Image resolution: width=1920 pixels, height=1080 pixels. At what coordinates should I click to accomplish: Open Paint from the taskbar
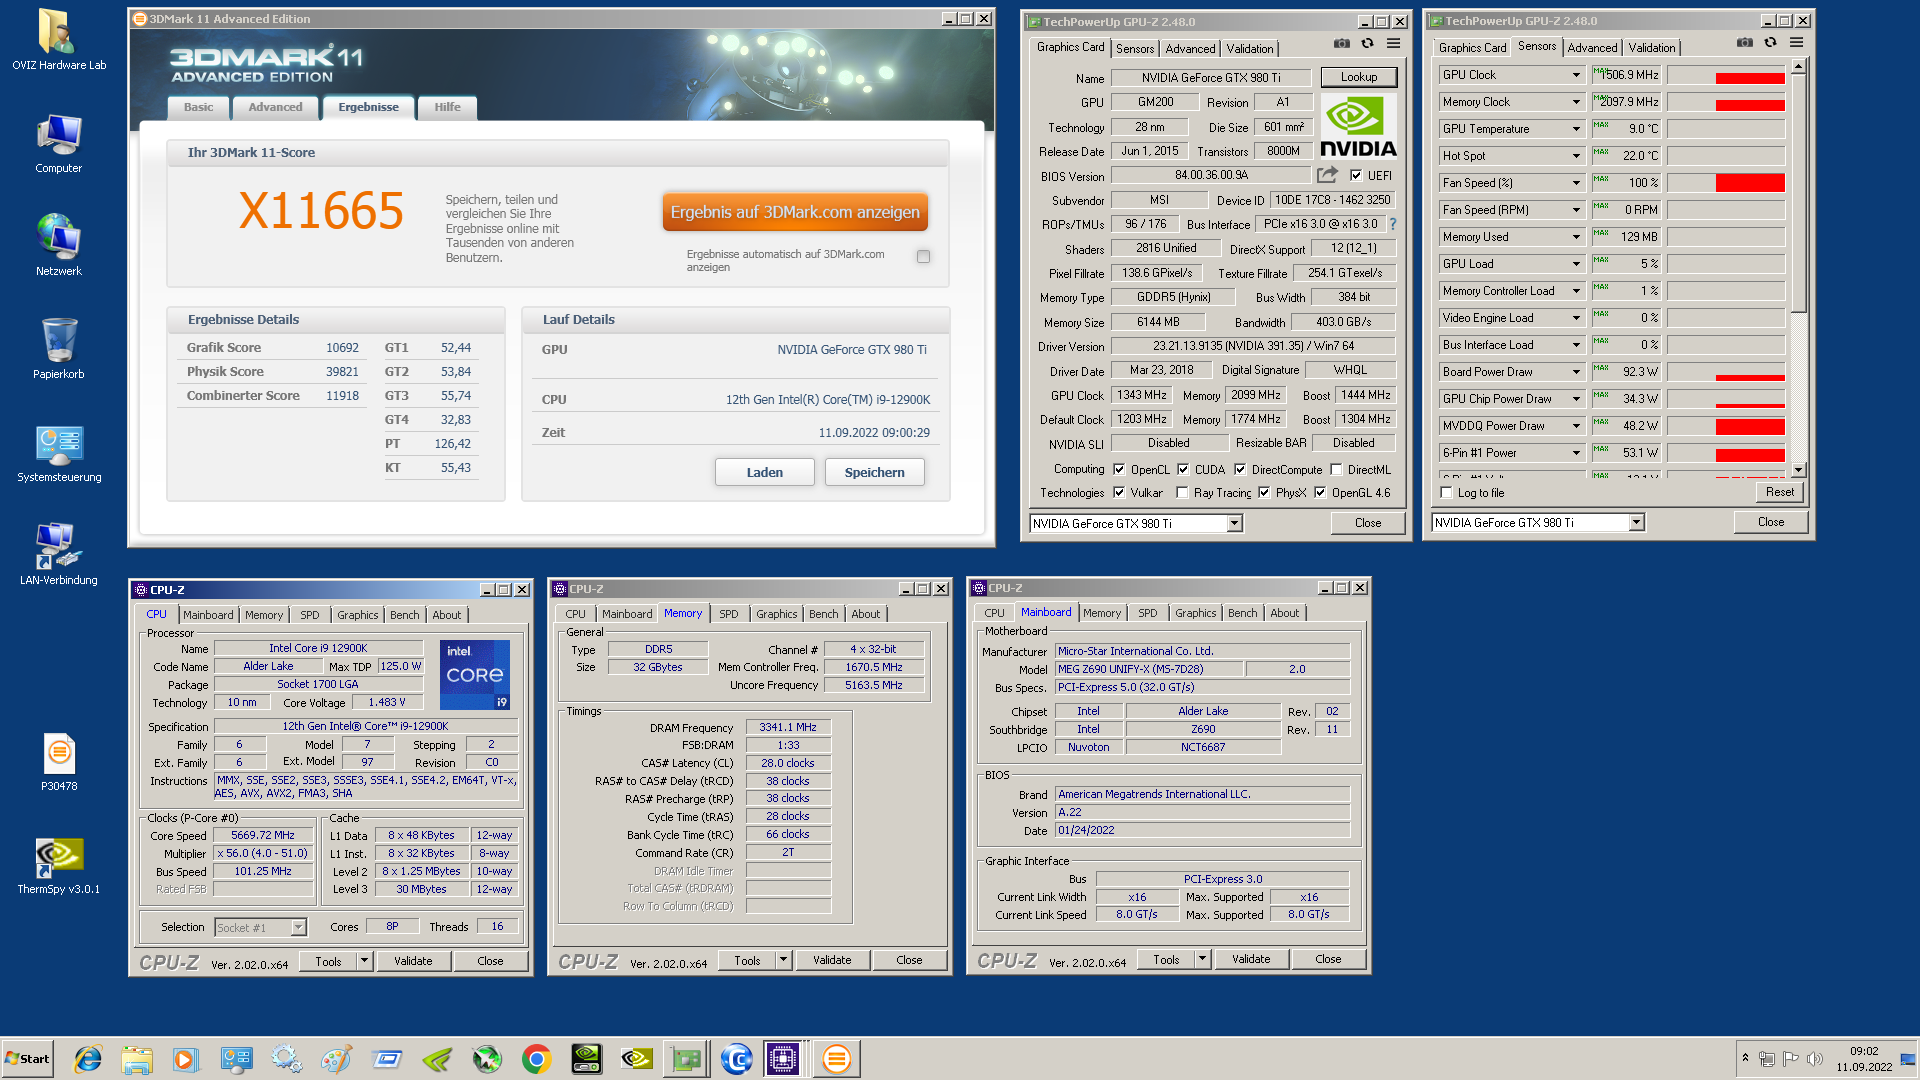pos(337,1059)
